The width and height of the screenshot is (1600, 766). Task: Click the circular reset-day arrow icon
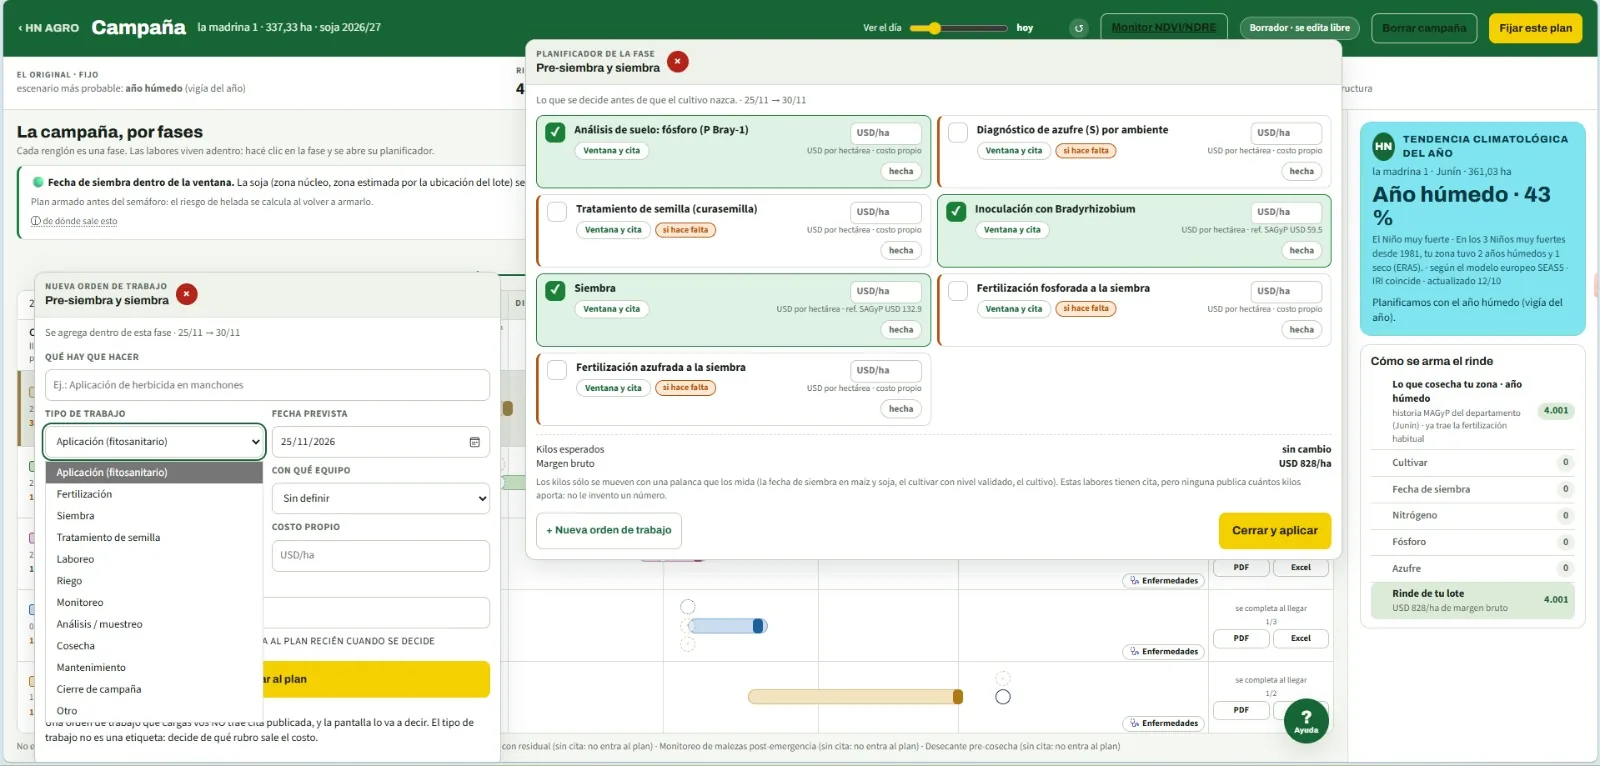click(1078, 28)
